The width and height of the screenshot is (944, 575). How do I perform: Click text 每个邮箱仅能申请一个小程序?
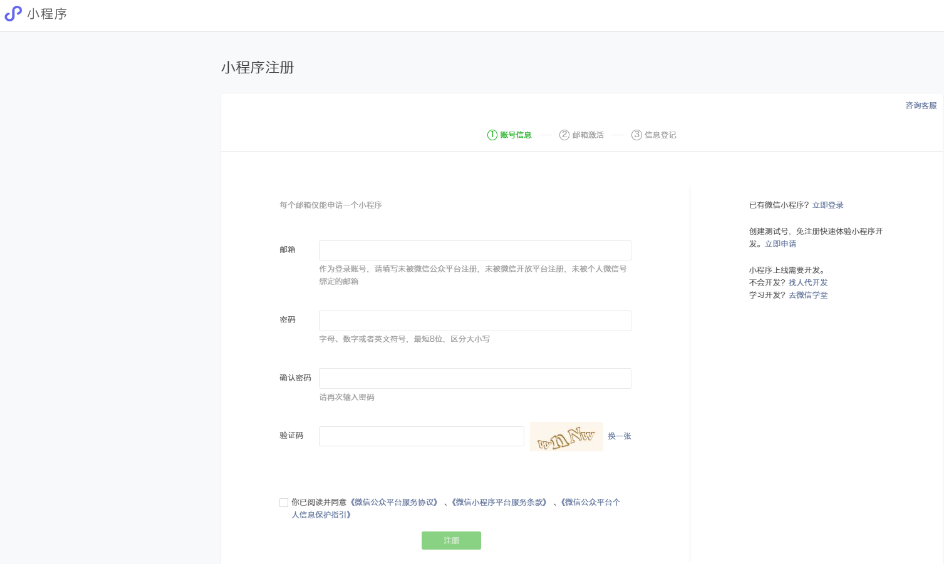coord(331,205)
